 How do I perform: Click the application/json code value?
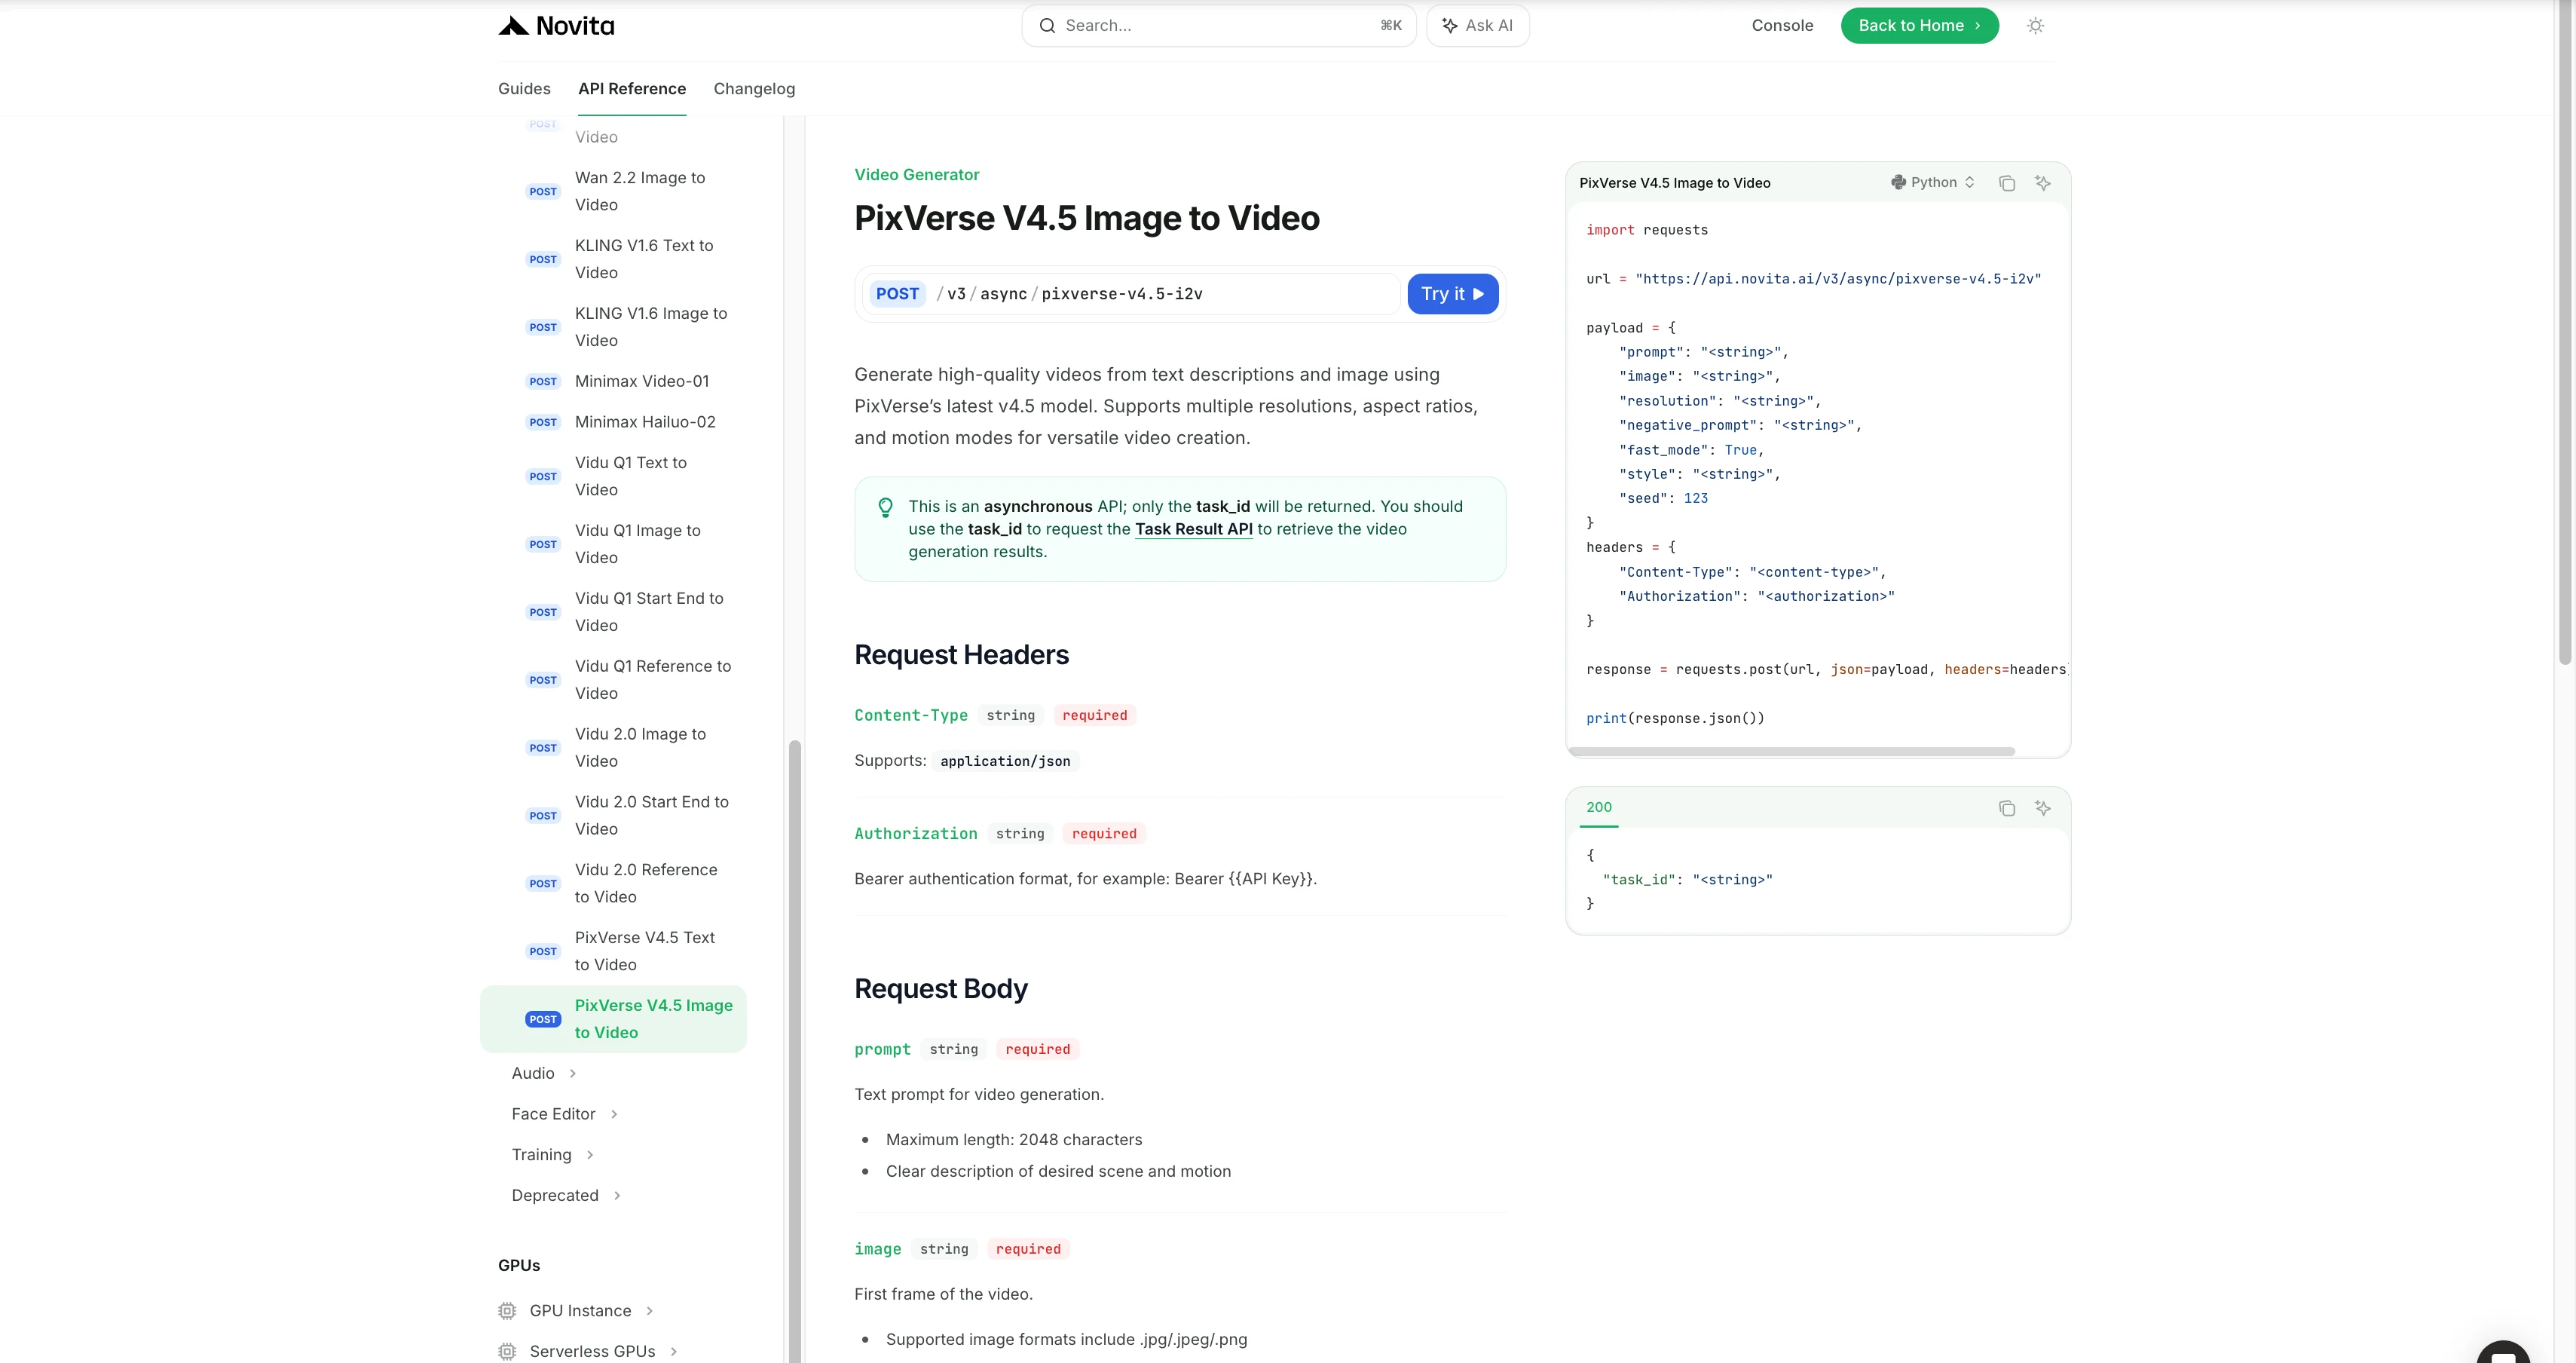coord(1004,762)
